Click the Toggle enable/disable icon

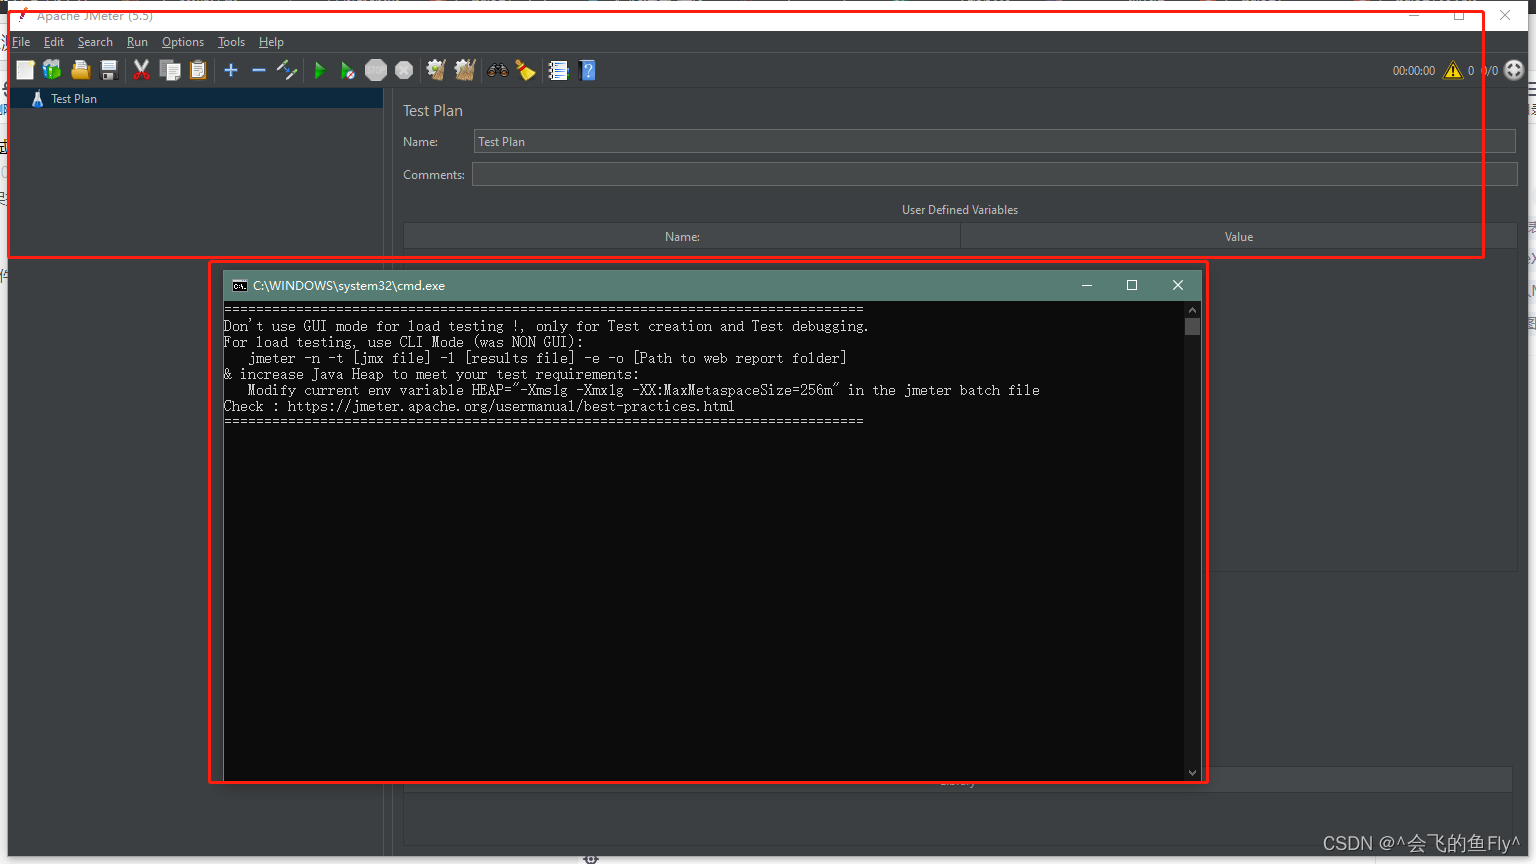pos(287,70)
